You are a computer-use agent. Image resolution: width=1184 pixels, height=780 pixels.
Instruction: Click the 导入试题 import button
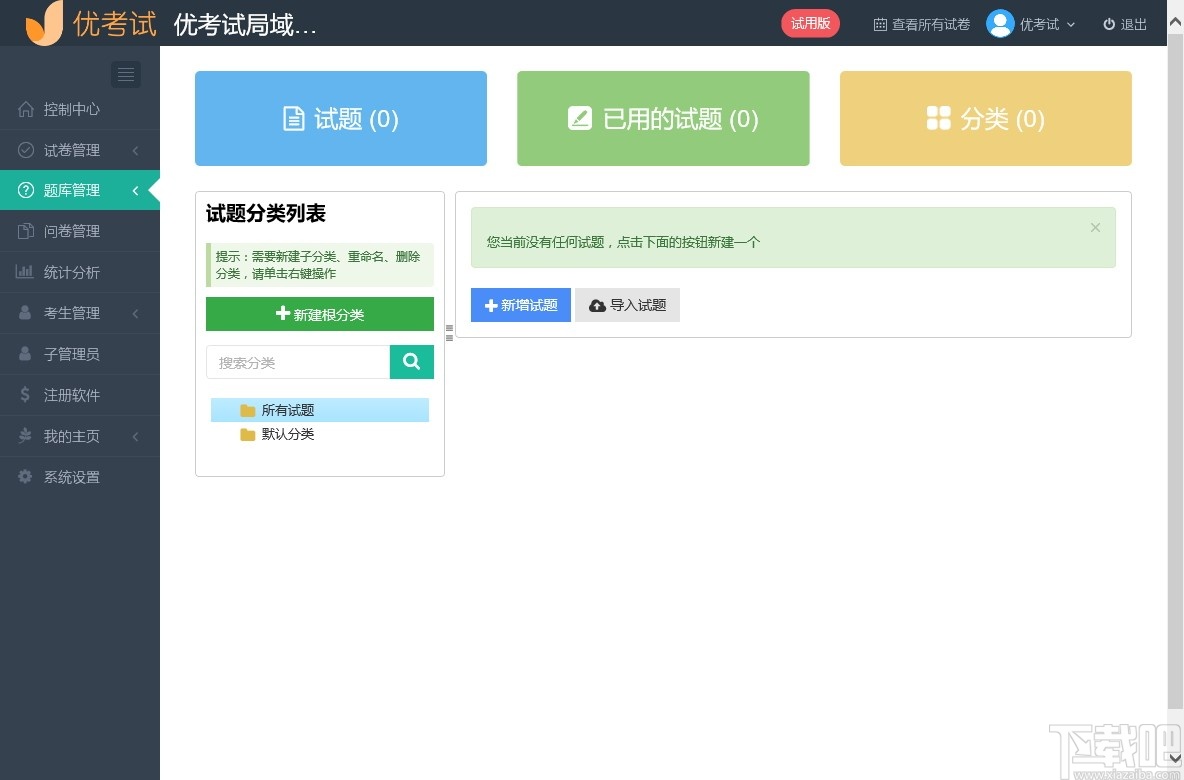click(627, 305)
